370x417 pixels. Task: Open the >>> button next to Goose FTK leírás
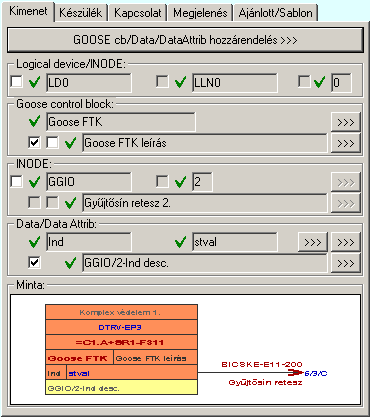pos(346,143)
